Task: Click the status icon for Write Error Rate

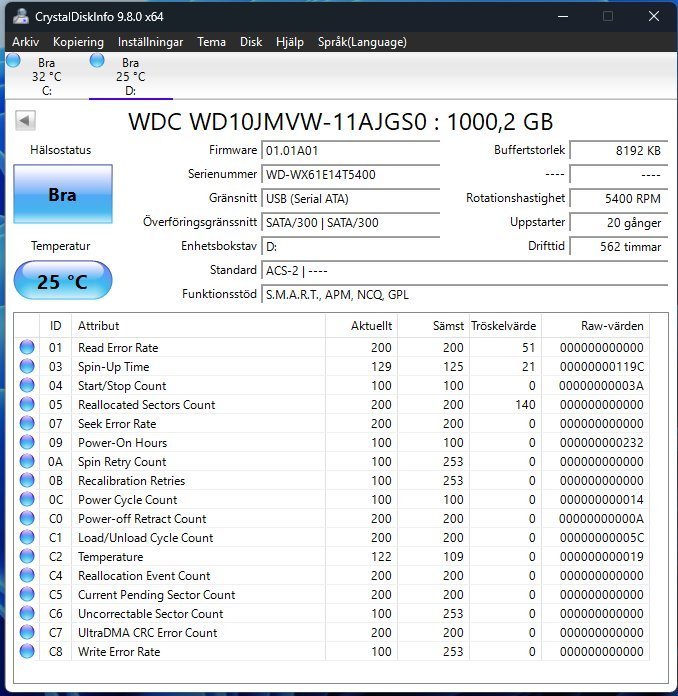Action: point(26,652)
